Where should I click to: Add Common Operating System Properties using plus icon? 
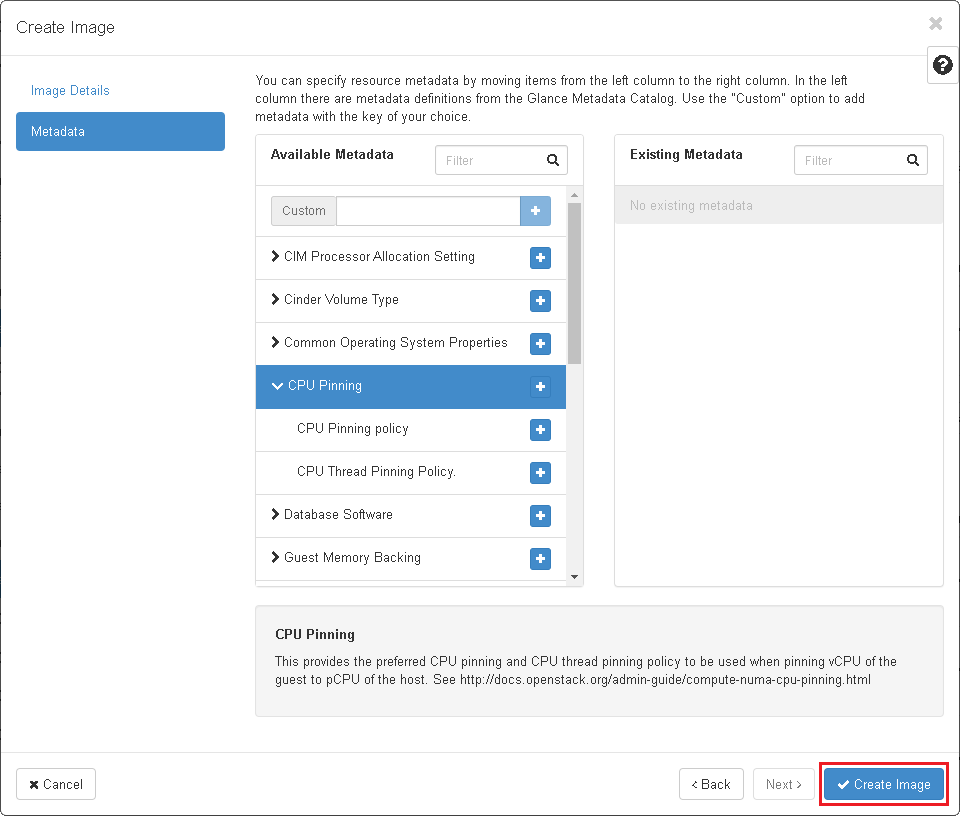click(540, 344)
